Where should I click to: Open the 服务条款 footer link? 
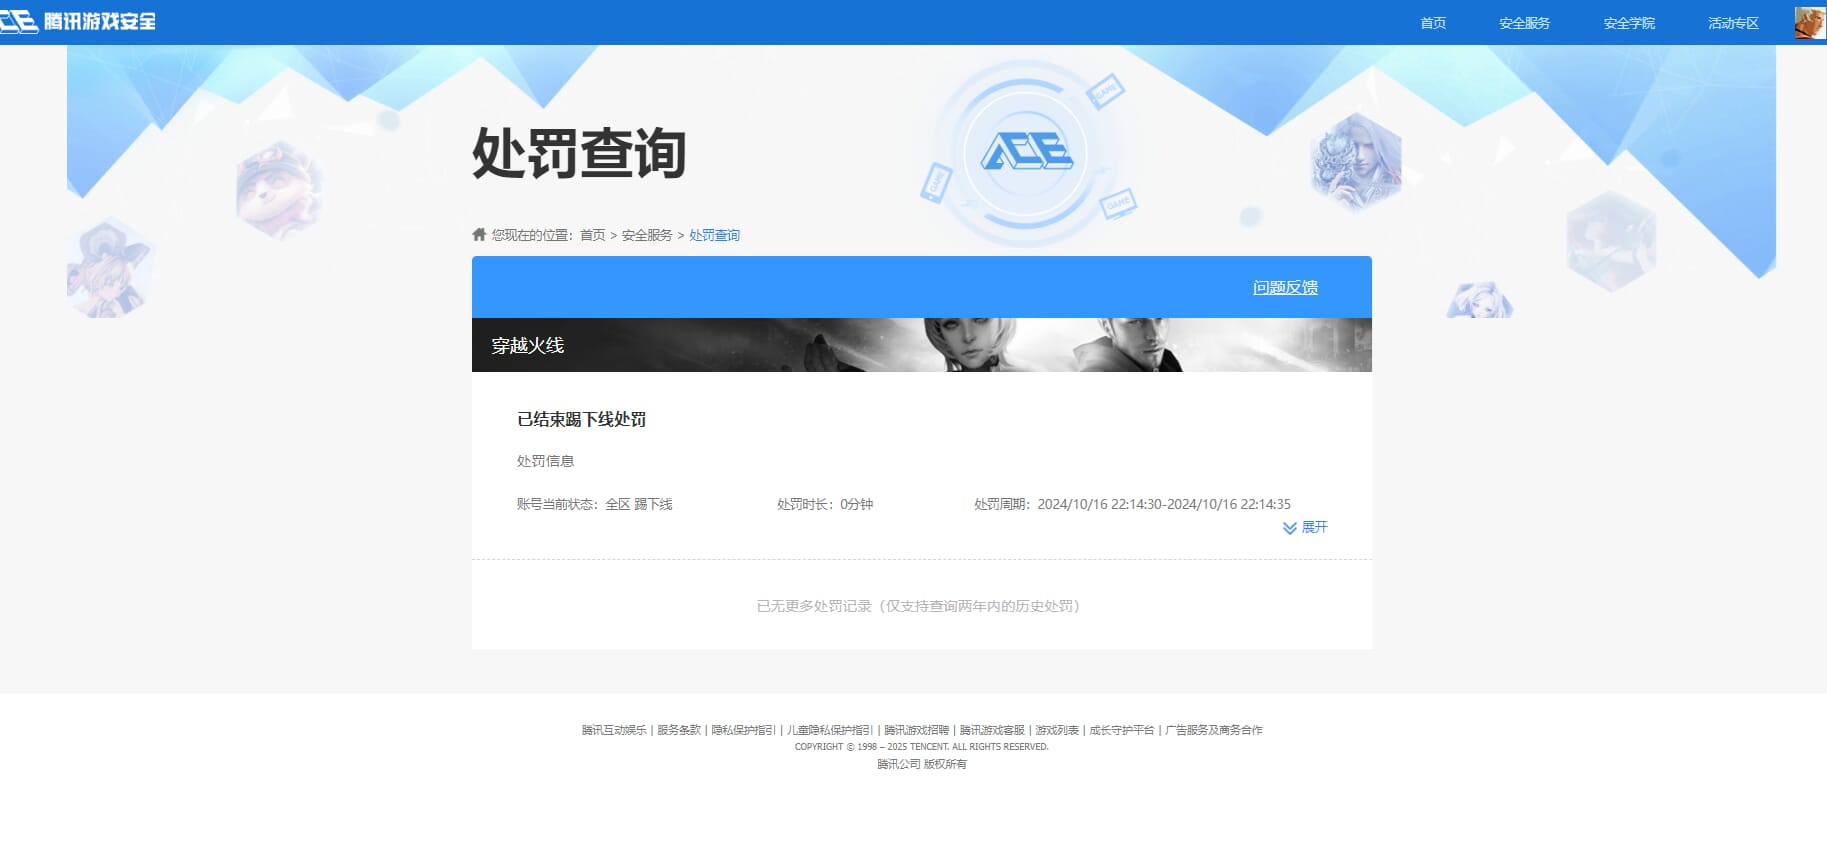pyautogui.click(x=679, y=730)
